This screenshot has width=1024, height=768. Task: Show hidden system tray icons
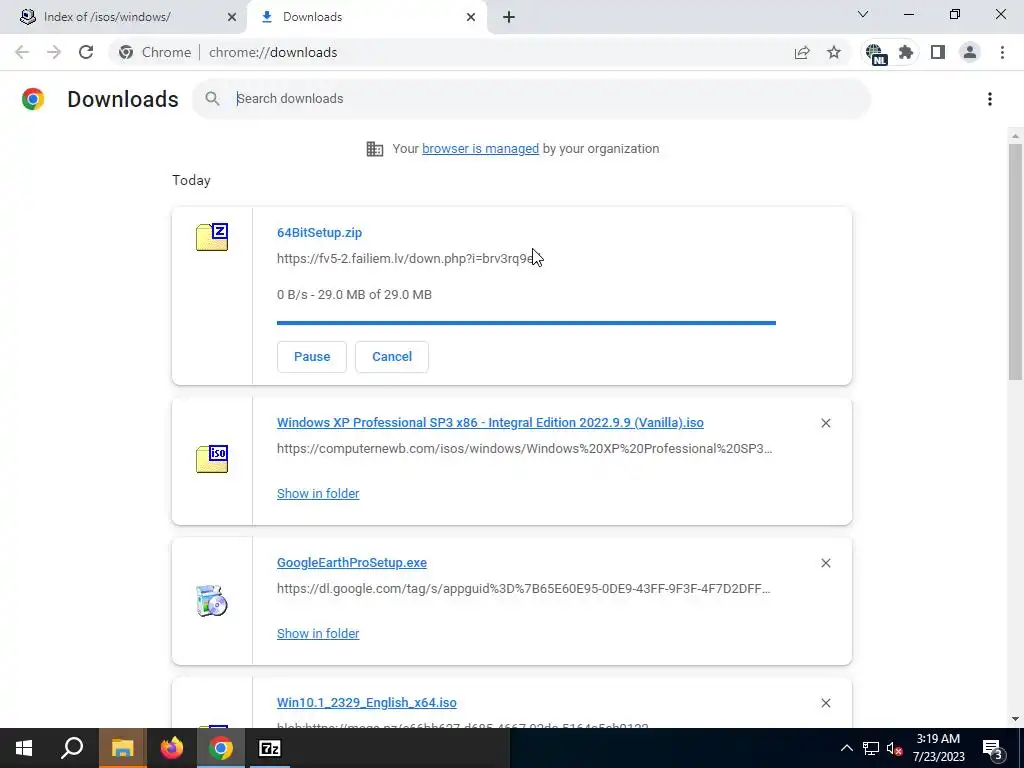coord(846,748)
